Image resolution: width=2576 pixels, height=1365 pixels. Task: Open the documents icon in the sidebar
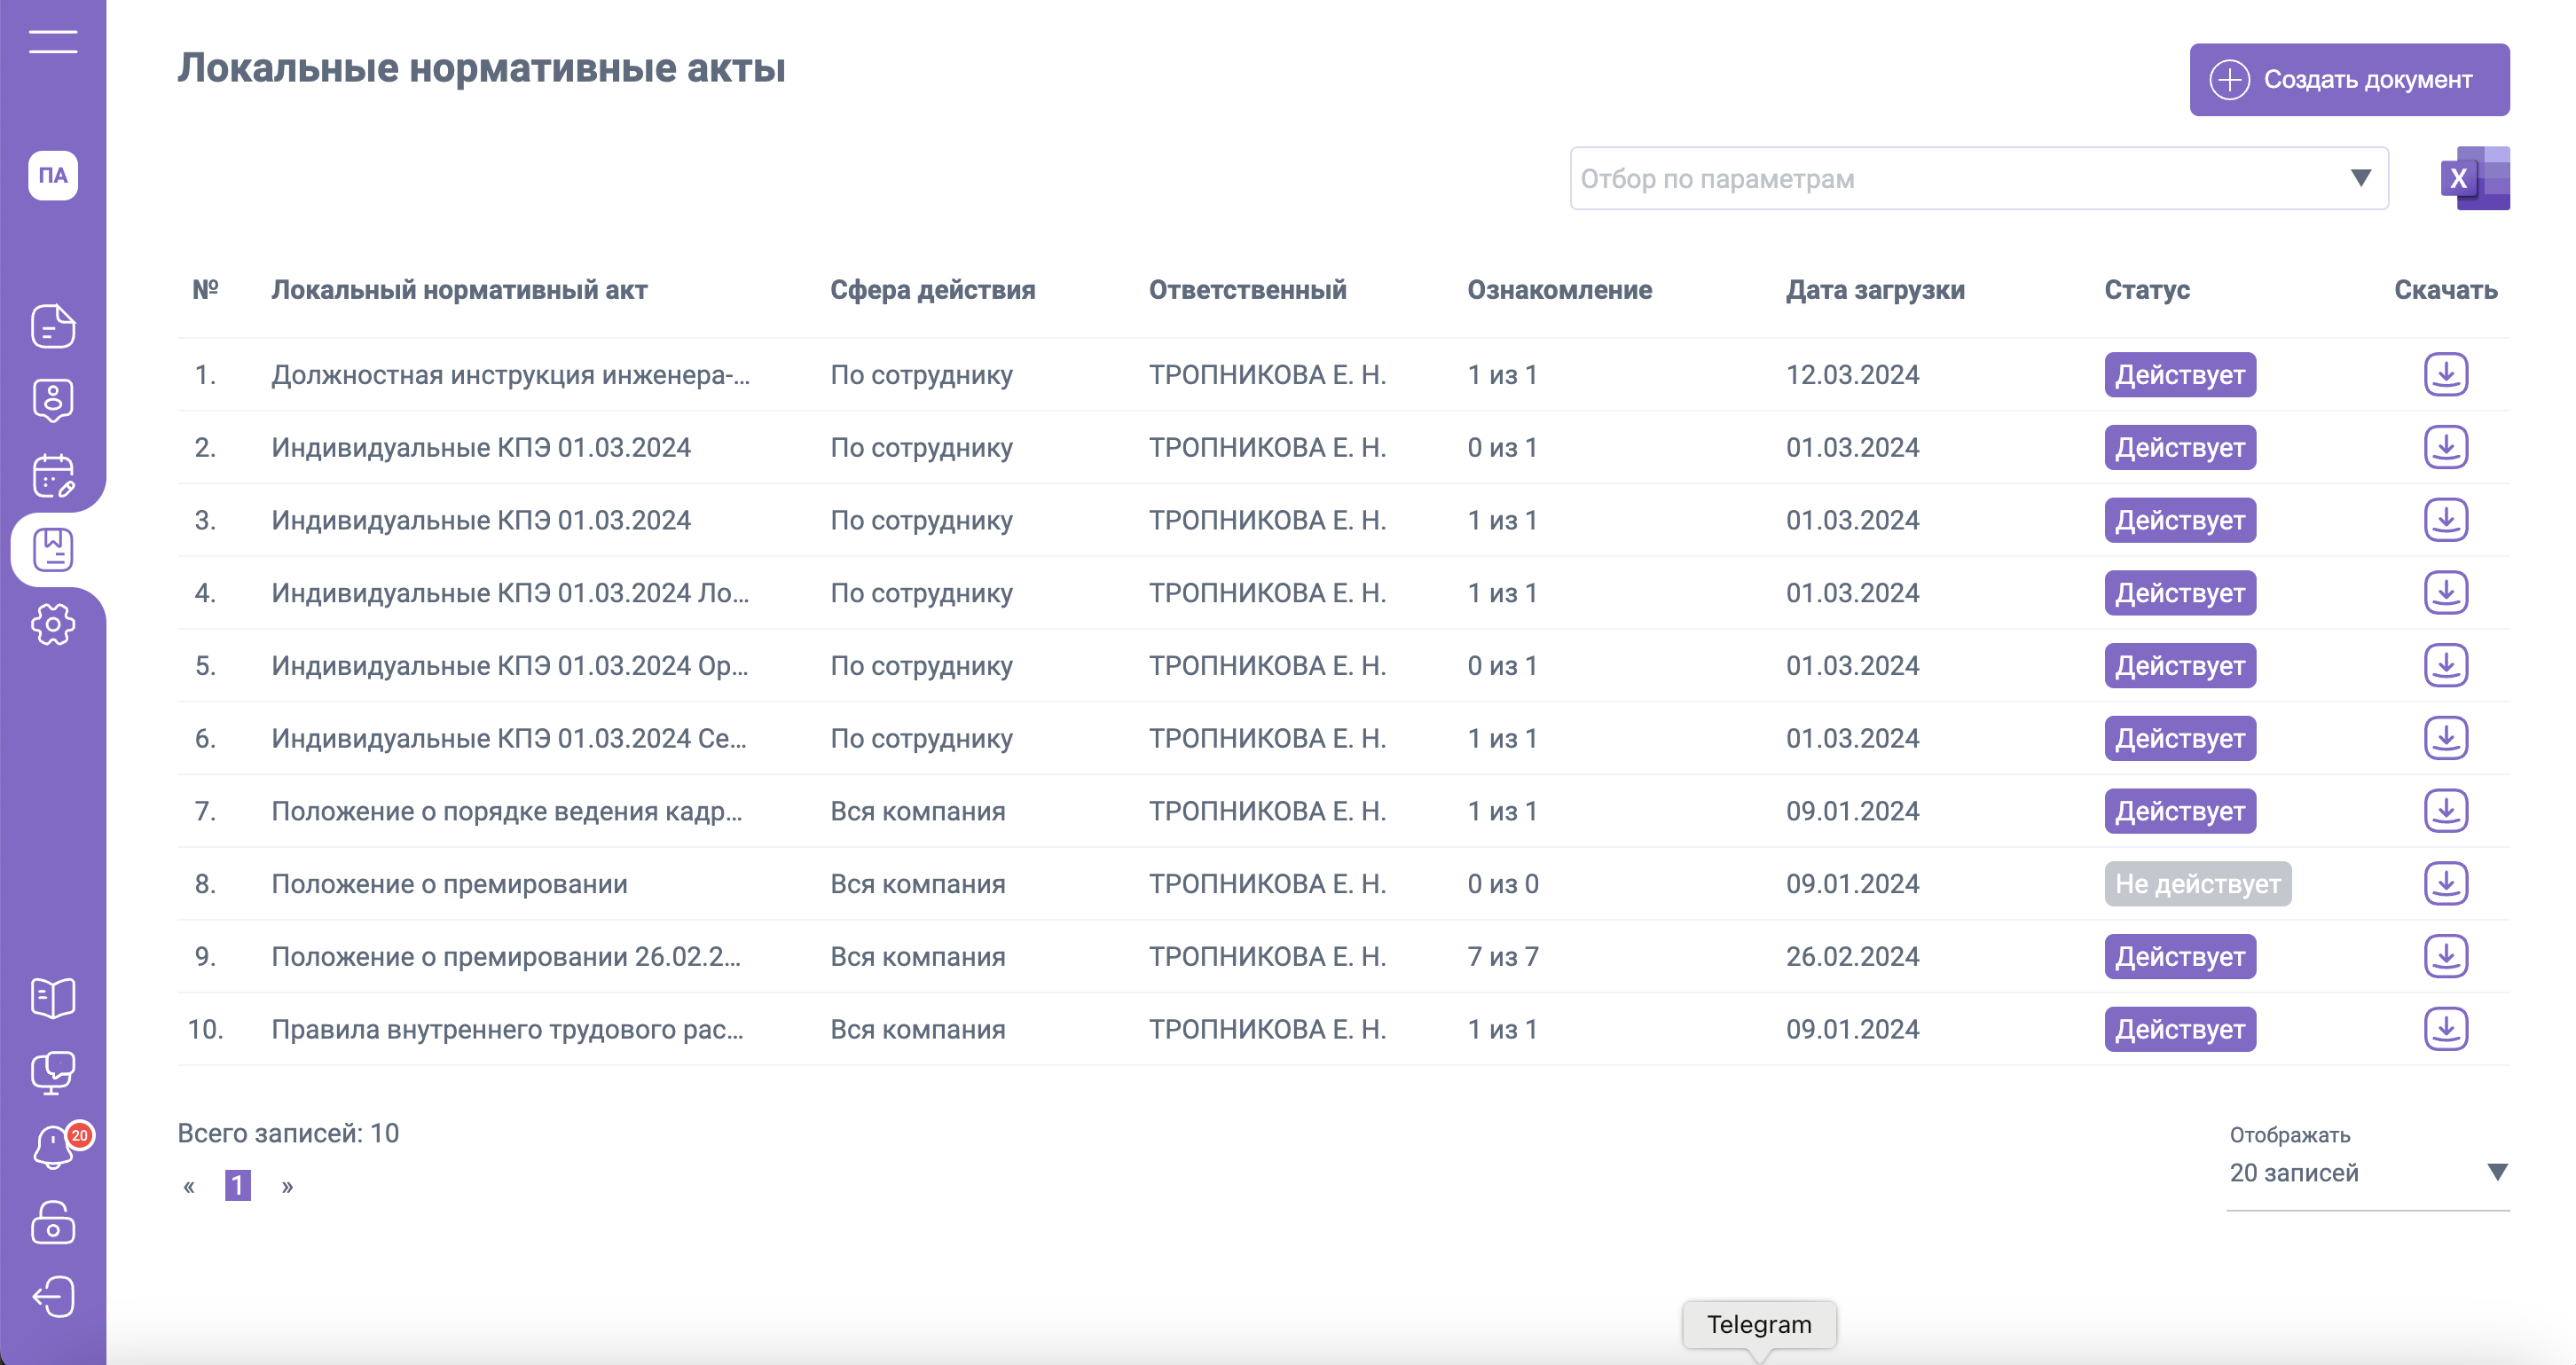53,325
